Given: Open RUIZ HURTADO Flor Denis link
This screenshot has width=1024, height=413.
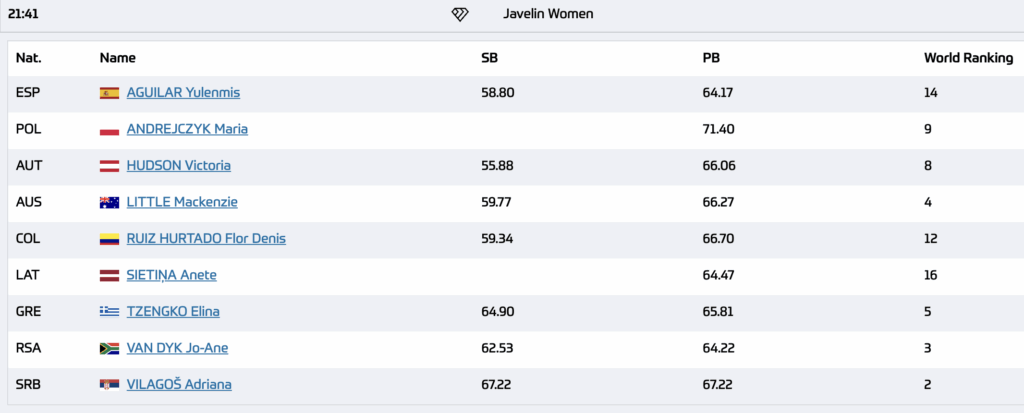Looking at the screenshot, I should [x=206, y=239].
